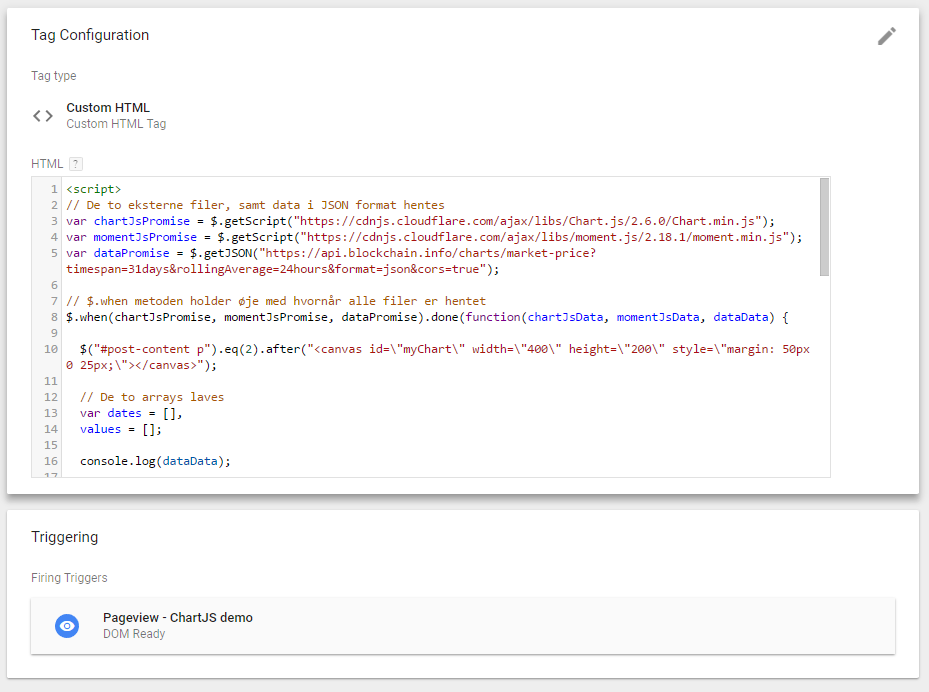Viewport: 929px width, 692px height.
Task: Click the dataPromise getJSON line
Action: (x=330, y=253)
